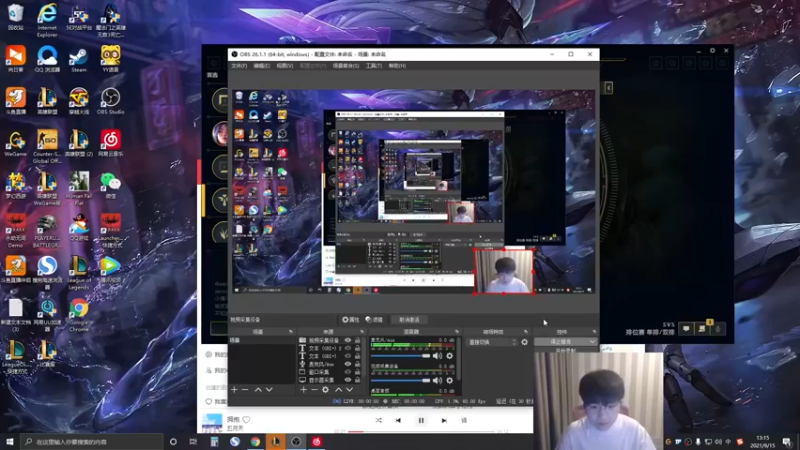Screen dimensions: 800x450
Task: Pop out the scenes dock panel
Action: pyautogui.click(x=291, y=332)
